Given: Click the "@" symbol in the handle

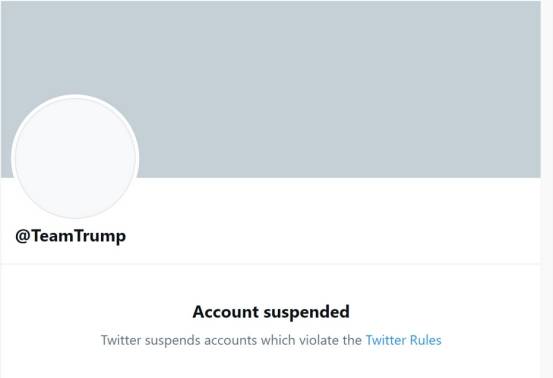Looking at the screenshot, I should (x=23, y=236).
